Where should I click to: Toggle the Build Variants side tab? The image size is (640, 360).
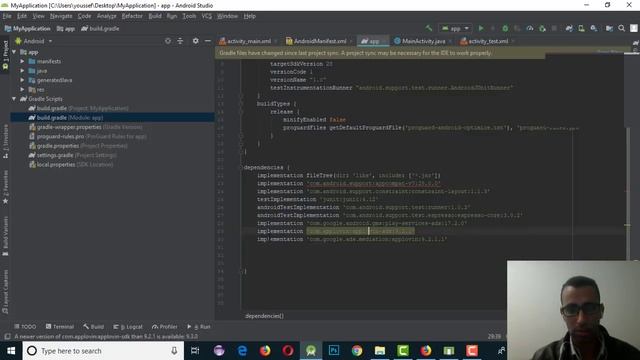(5, 236)
